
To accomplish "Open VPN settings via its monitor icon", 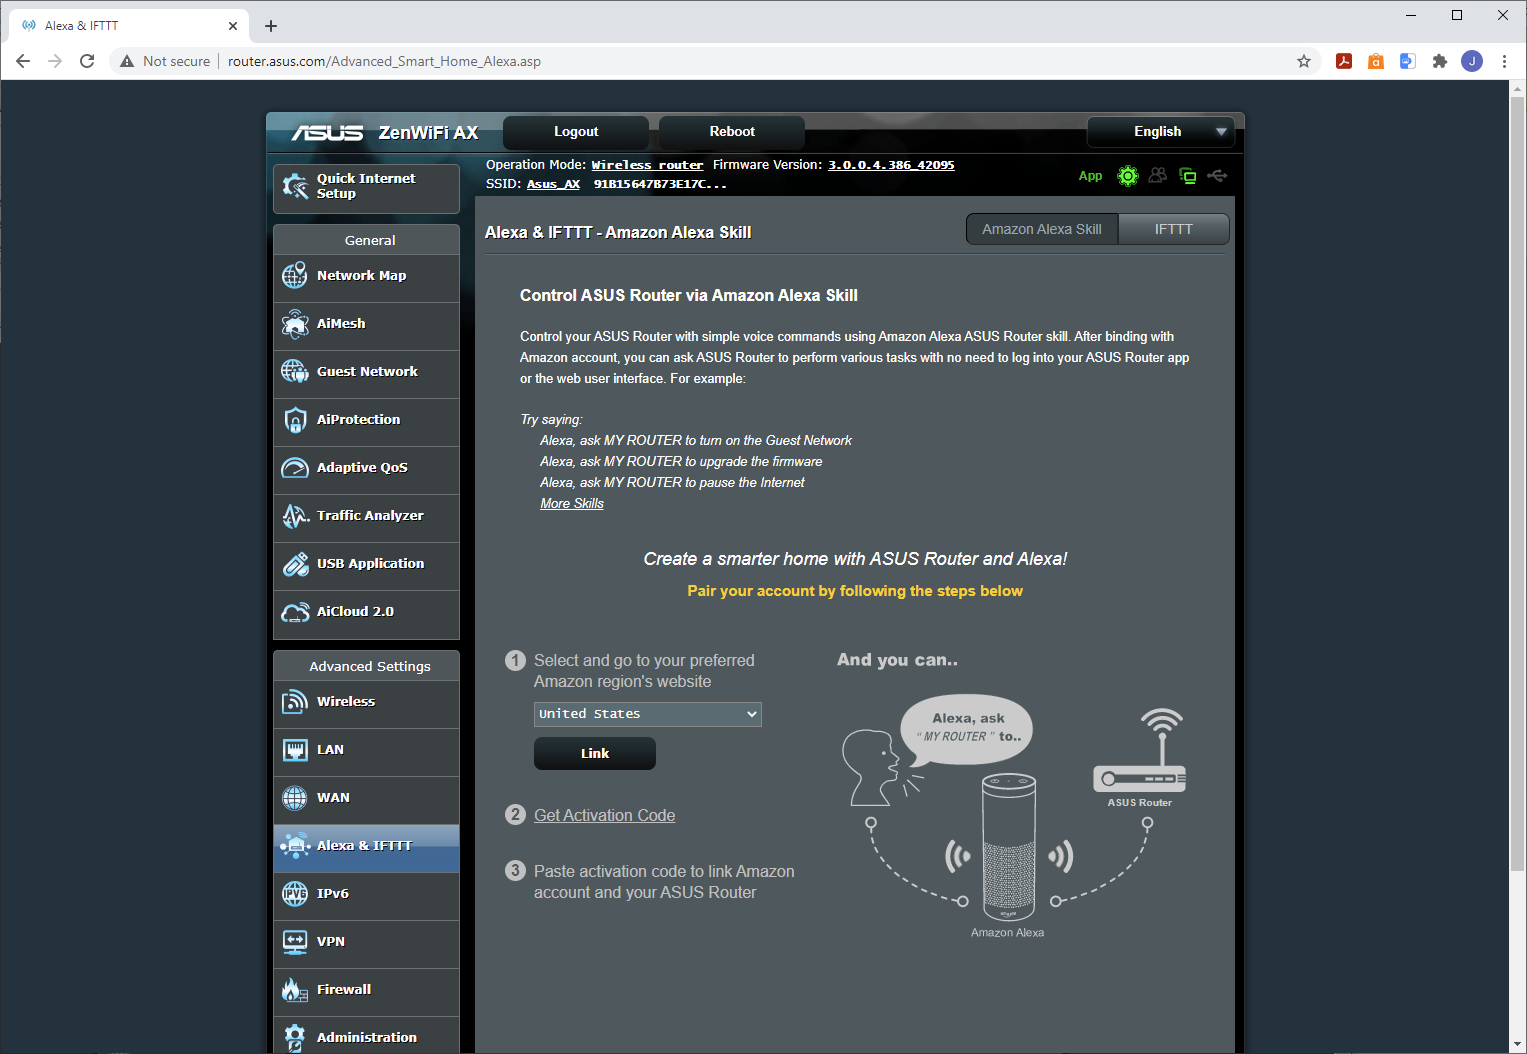I will [x=295, y=941].
